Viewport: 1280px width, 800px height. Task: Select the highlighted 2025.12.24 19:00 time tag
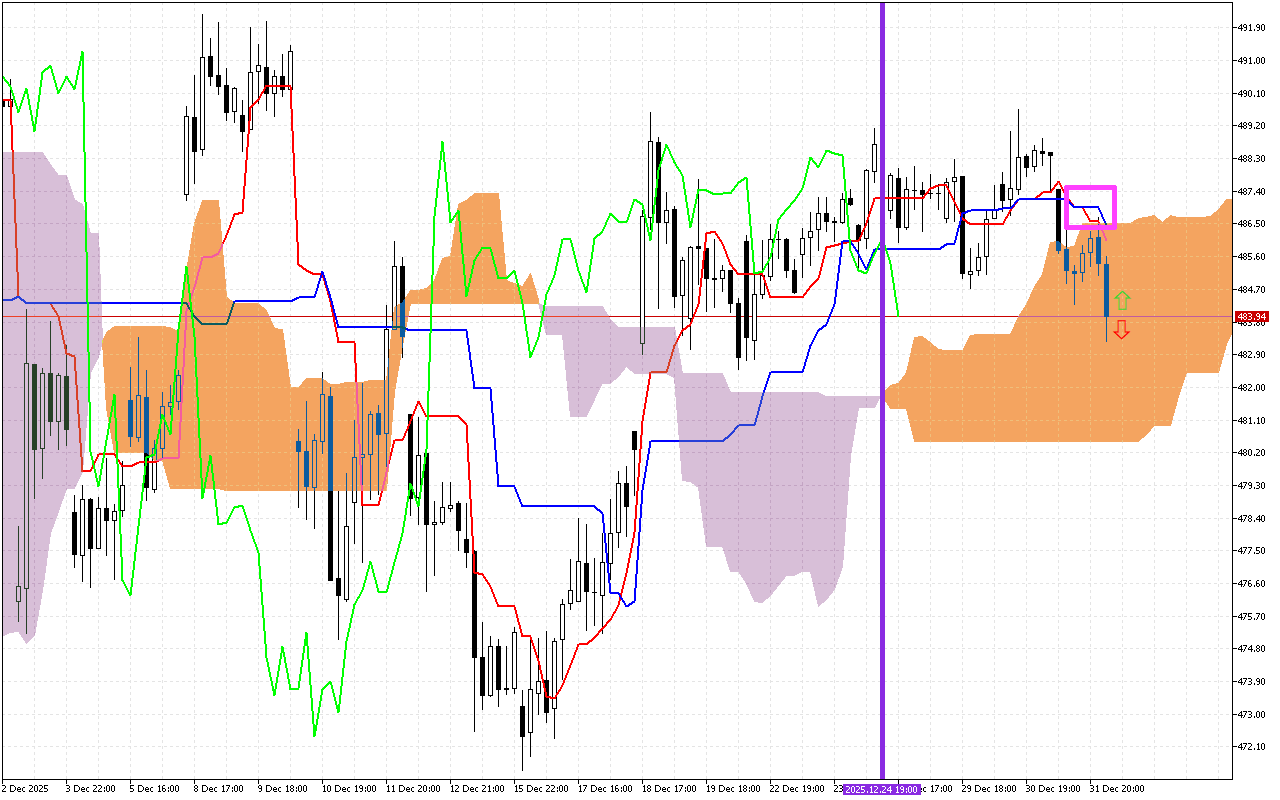pyautogui.click(x=880, y=789)
